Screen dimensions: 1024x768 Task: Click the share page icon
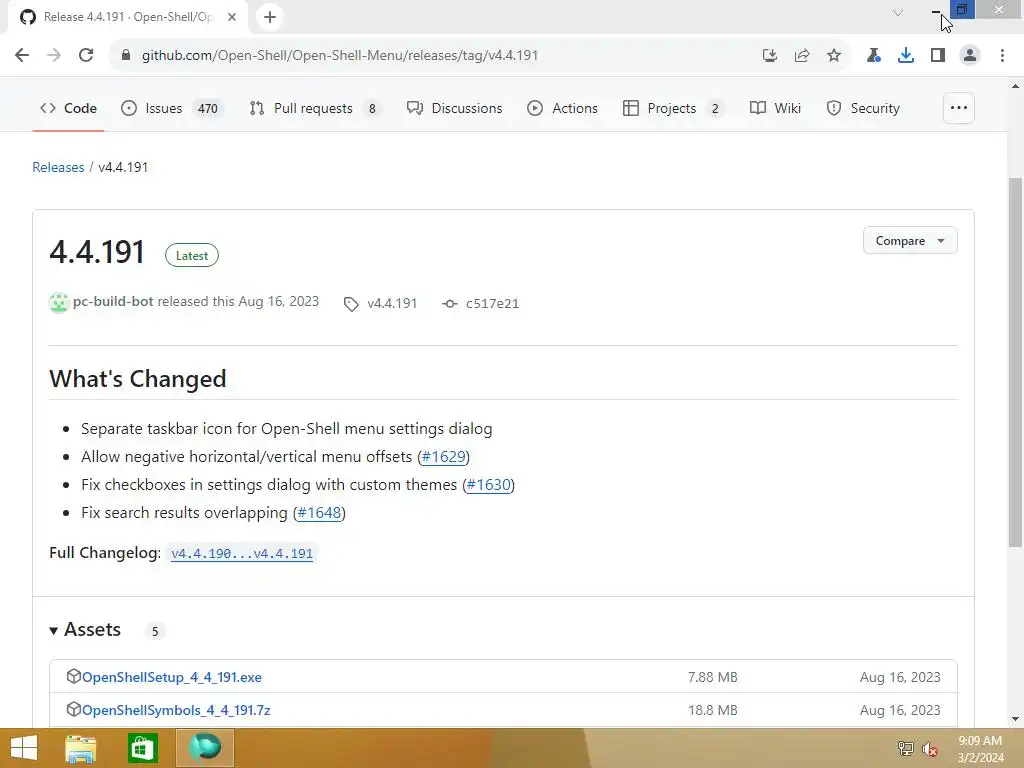pyautogui.click(x=802, y=56)
